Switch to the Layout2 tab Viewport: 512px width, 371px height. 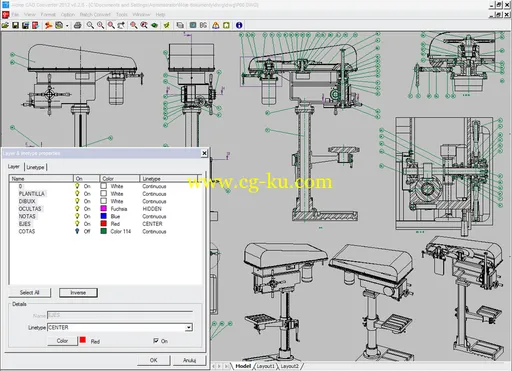pyautogui.click(x=289, y=366)
